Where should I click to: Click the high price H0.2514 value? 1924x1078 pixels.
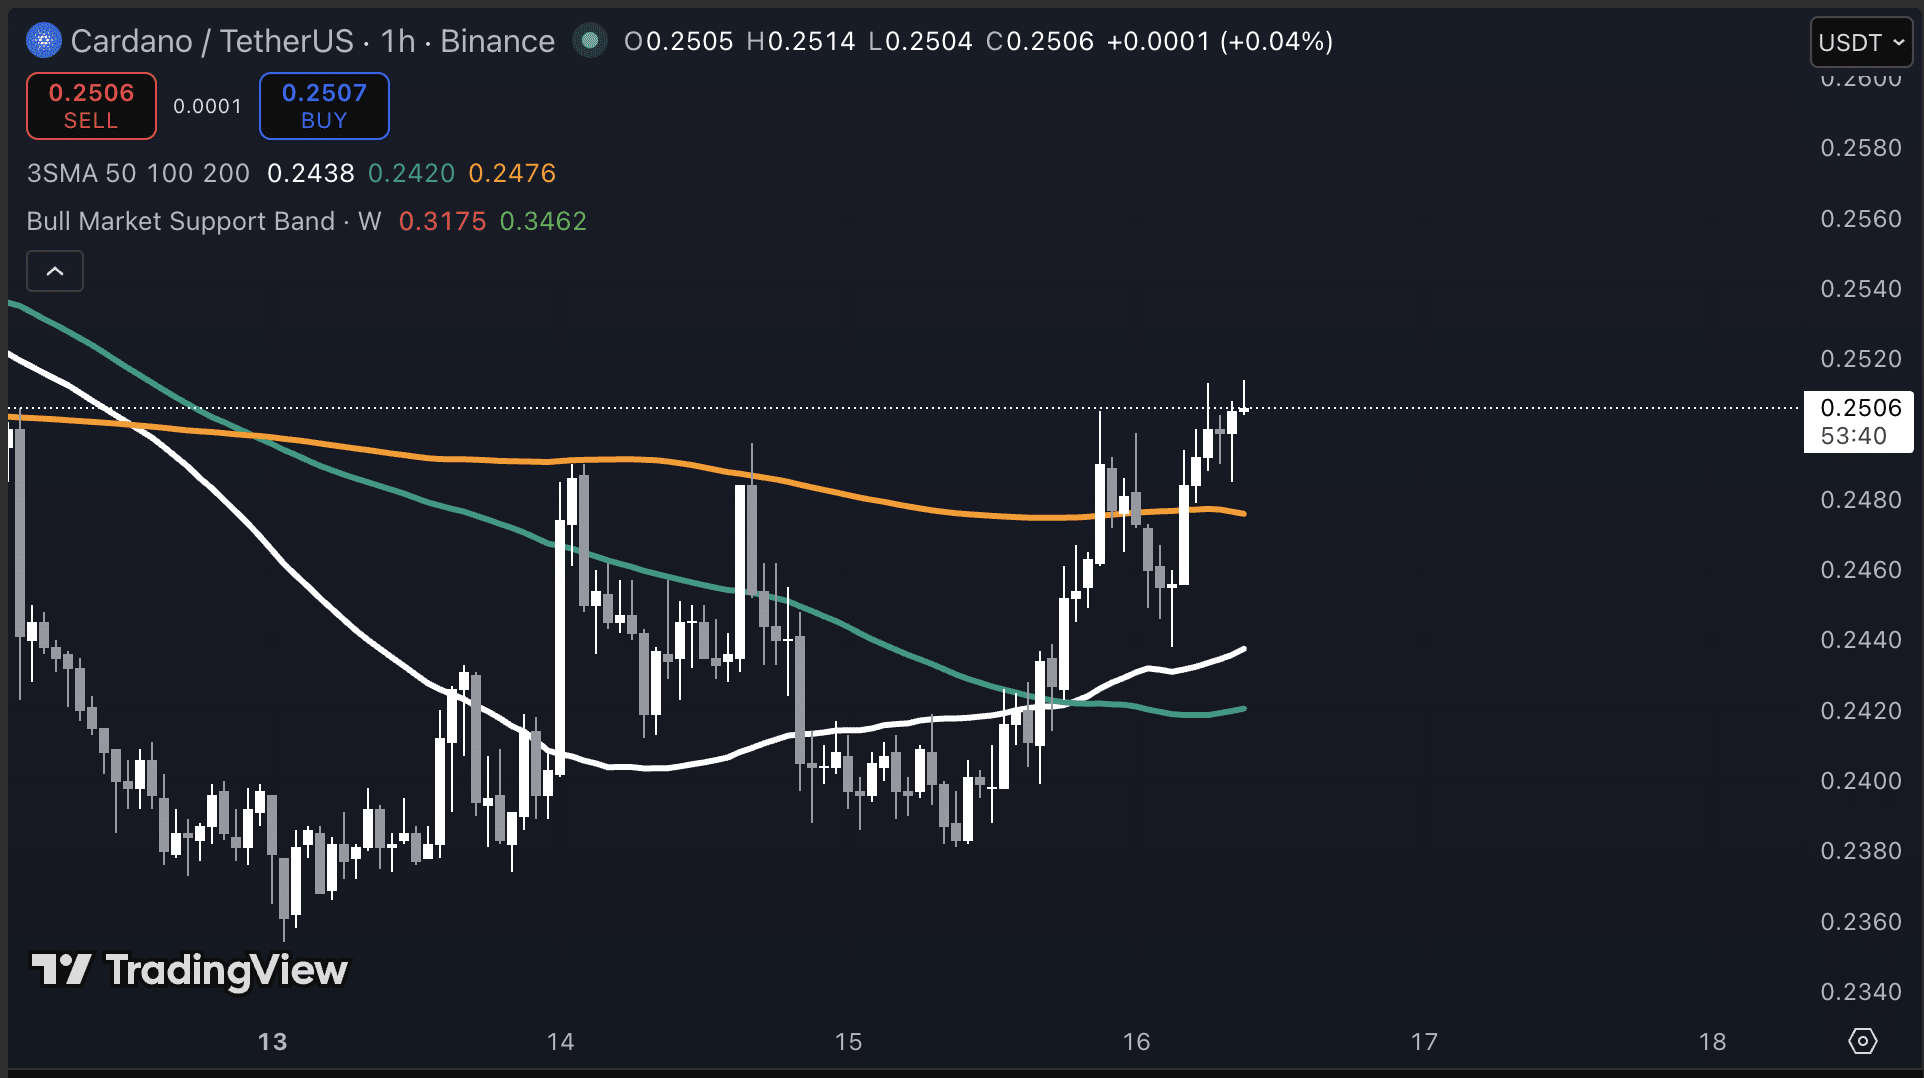point(801,41)
